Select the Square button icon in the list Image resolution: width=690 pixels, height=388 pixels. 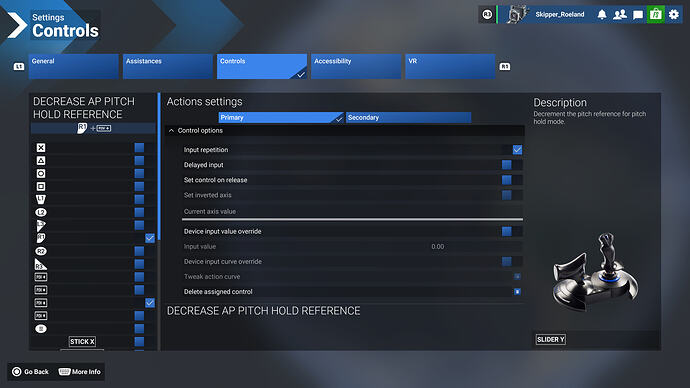[41, 187]
